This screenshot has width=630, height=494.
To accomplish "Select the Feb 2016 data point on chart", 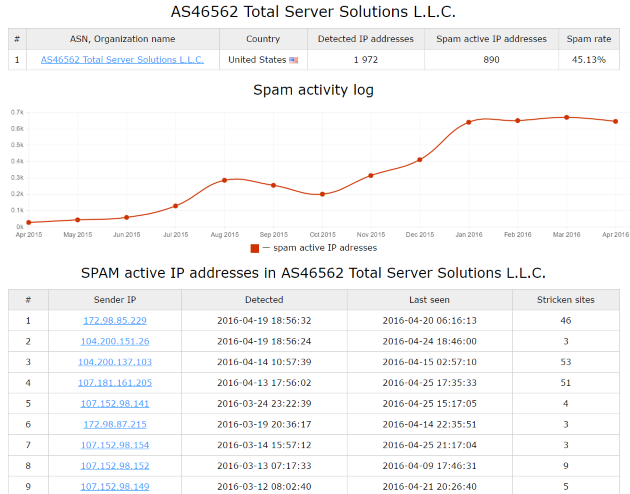I will click(x=518, y=121).
